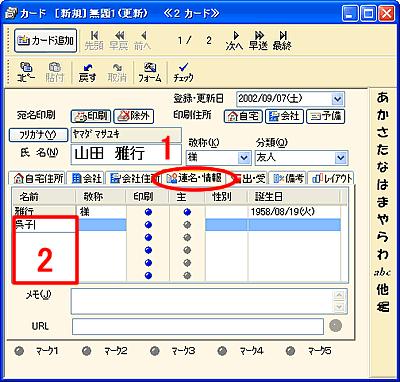Click the メモ text area

(202, 301)
